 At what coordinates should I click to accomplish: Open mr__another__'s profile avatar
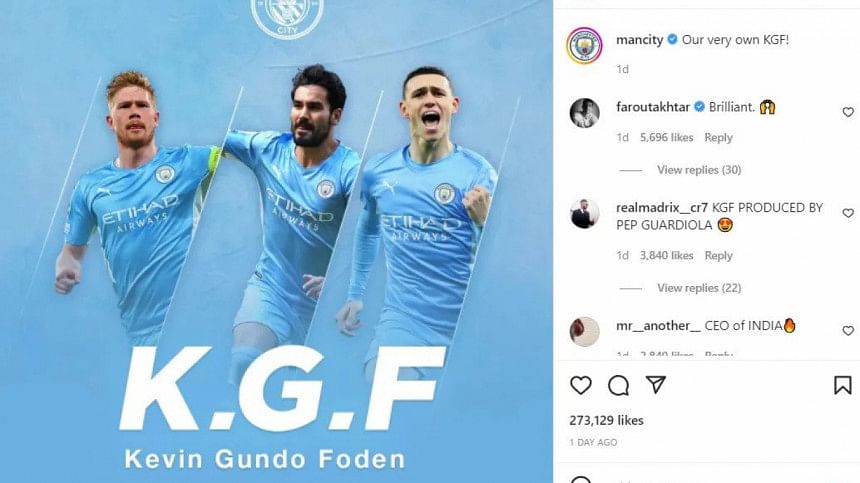click(x=585, y=331)
